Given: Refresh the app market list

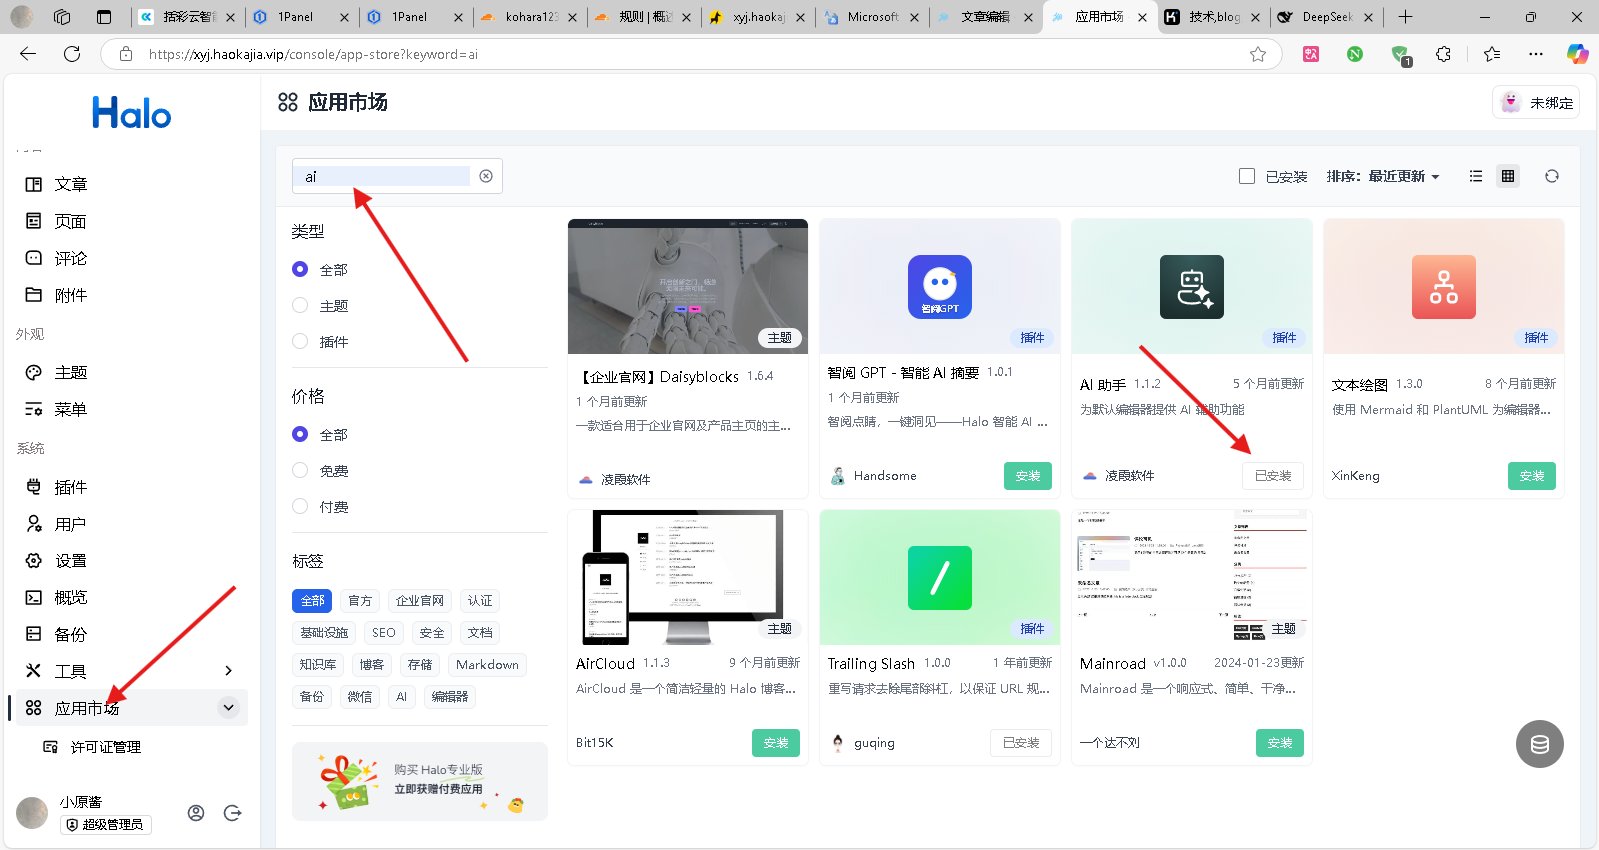Looking at the screenshot, I should pyautogui.click(x=1552, y=176).
